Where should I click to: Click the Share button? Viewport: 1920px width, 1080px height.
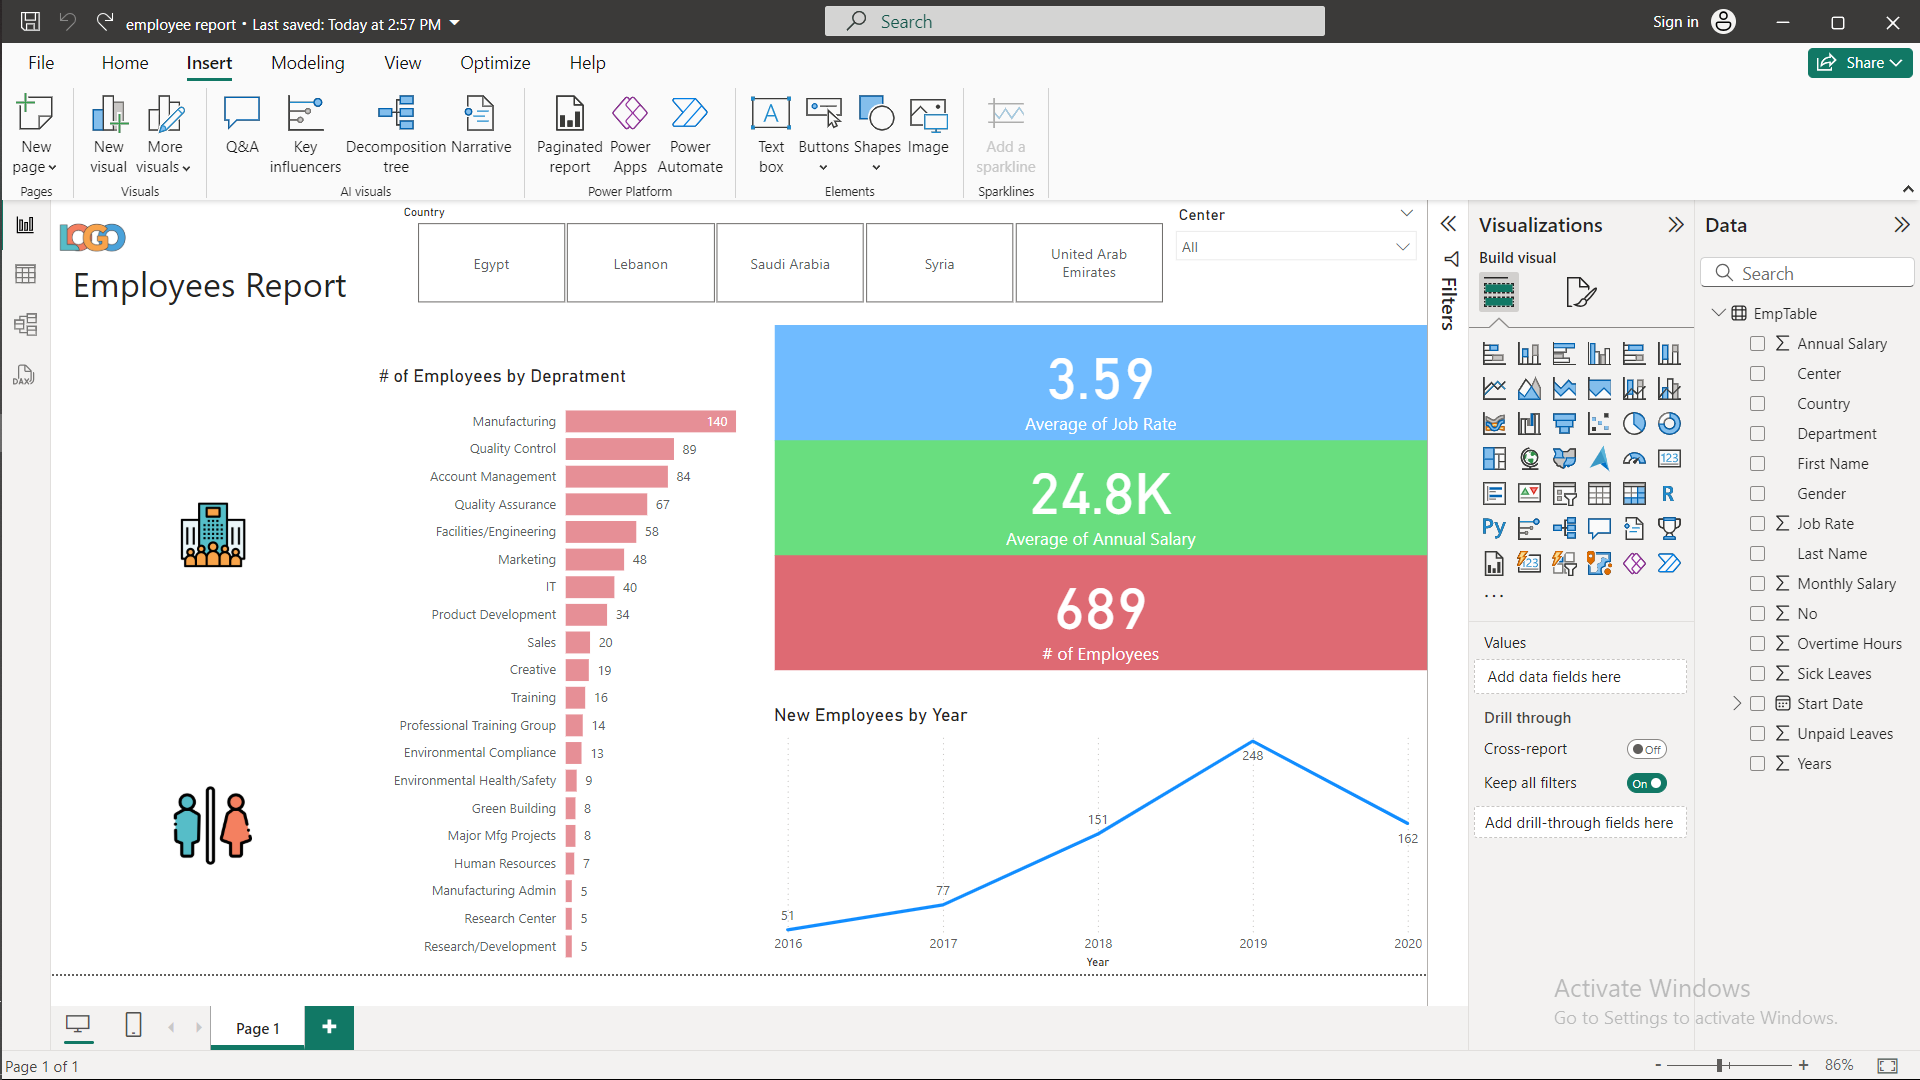tap(1859, 63)
